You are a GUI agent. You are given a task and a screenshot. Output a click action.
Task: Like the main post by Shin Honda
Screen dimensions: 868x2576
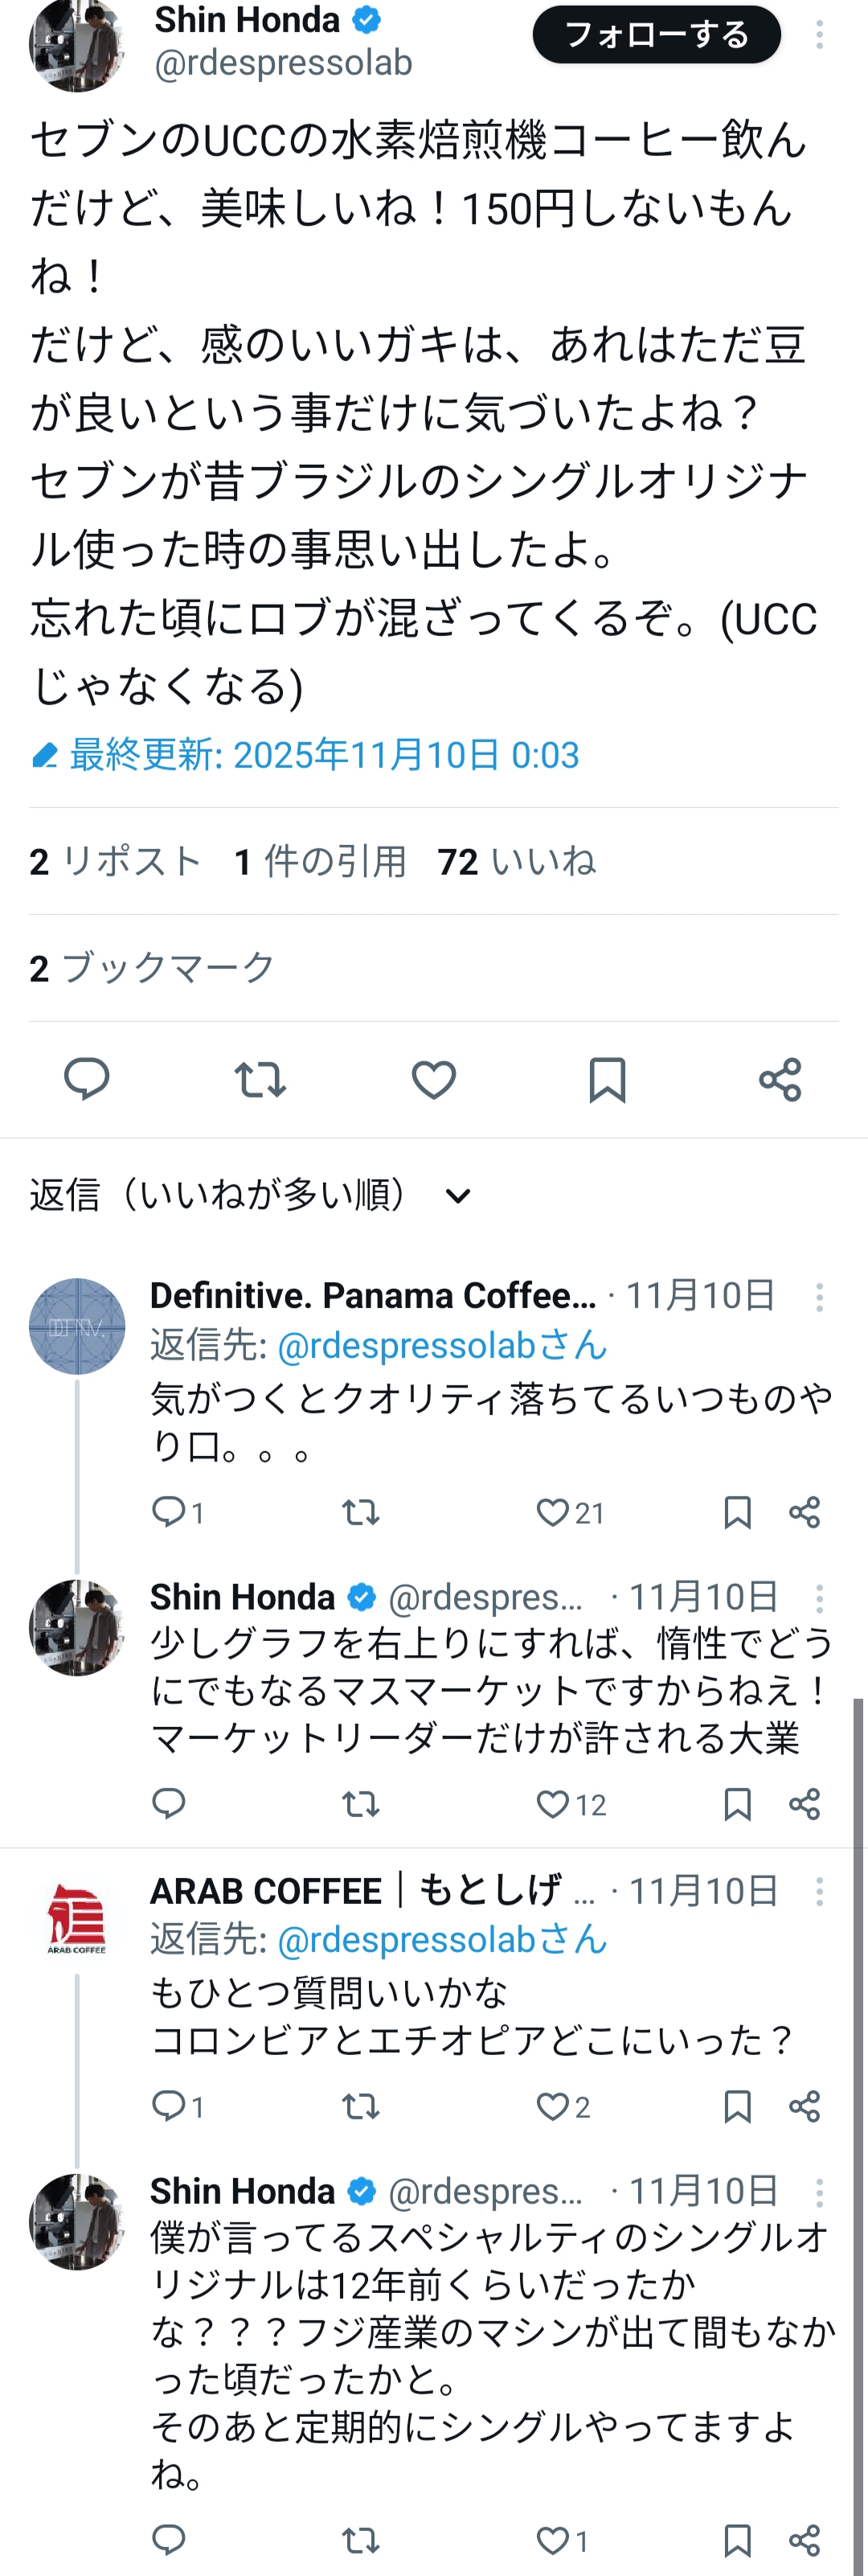433,1080
